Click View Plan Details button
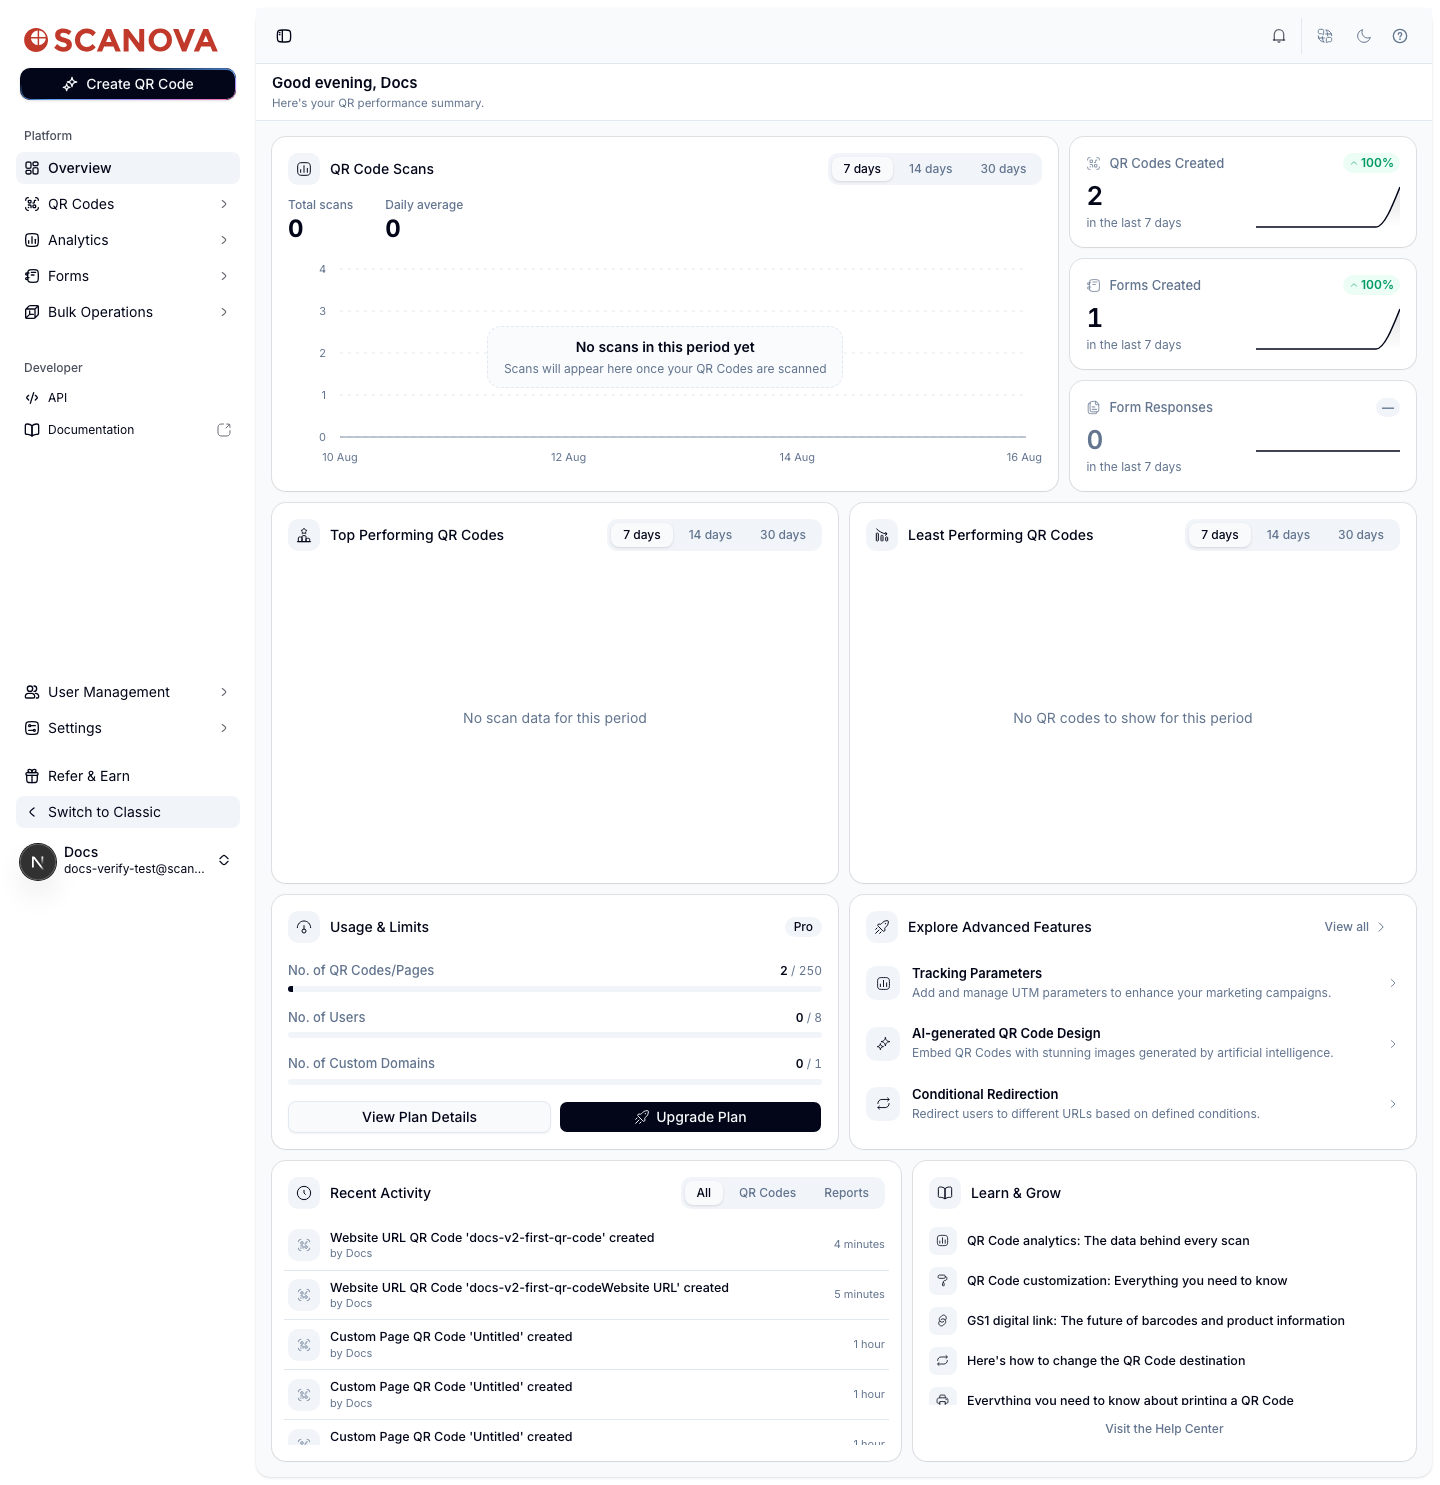Viewport: 1440px width, 1485px height. point(419,1117)
